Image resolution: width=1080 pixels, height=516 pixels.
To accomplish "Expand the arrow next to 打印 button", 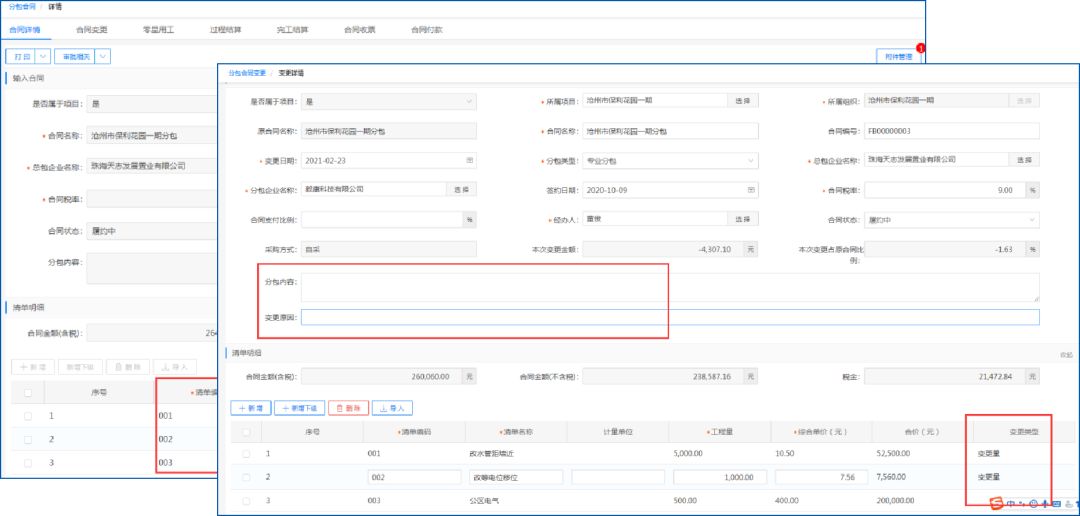I will [41, 57].
